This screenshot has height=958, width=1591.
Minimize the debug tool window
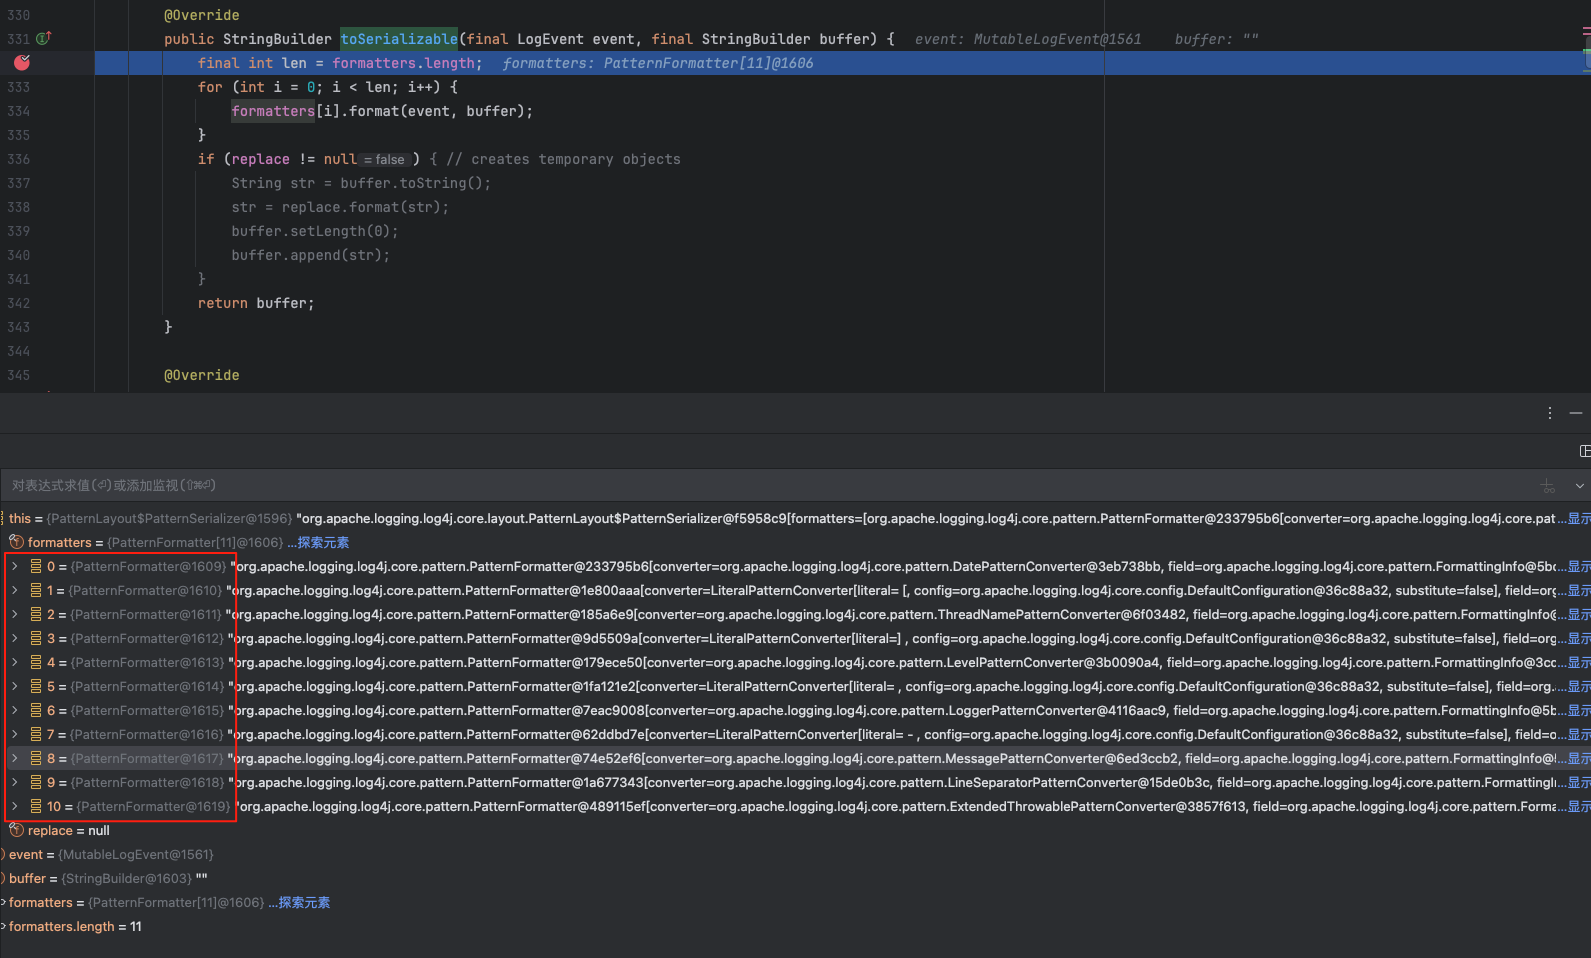pyautogui.click(x=1576, y=413)
